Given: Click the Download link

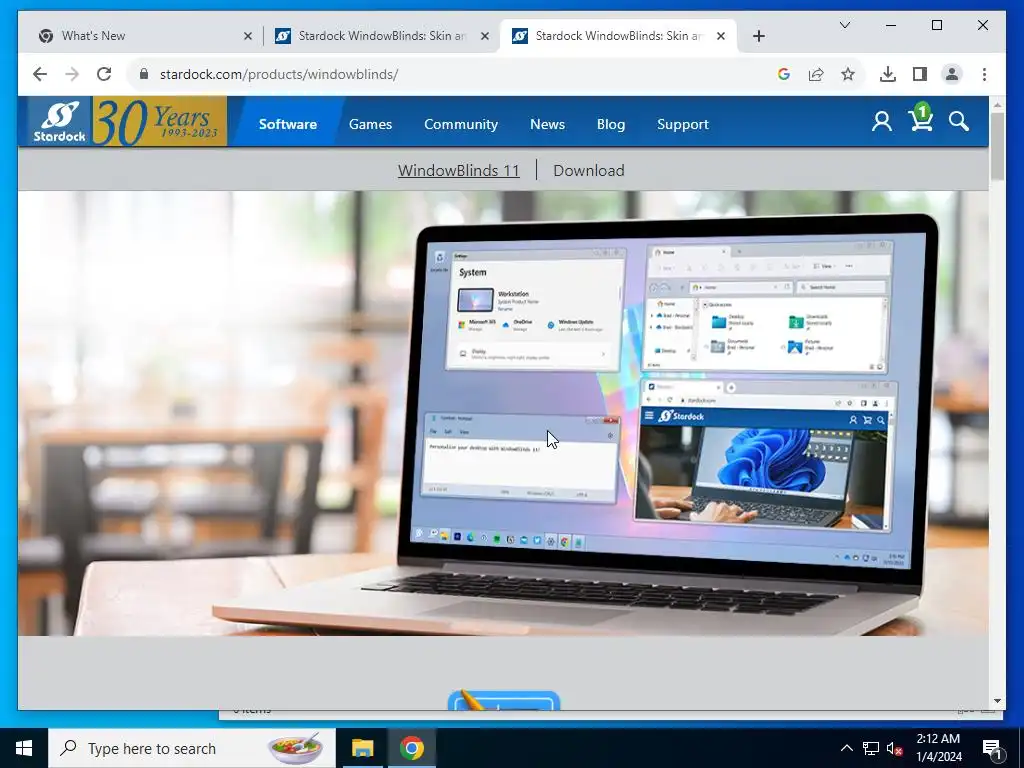Looking at the screenshot, I should click(x=588, y=170).
